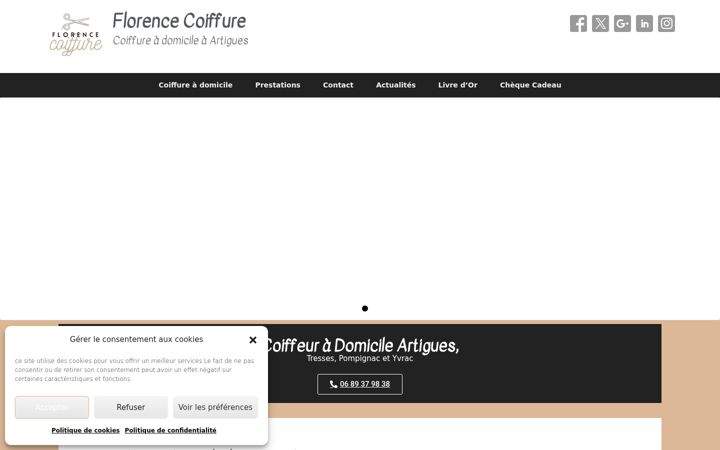Open Voir les préférences button

click(215, 407)
